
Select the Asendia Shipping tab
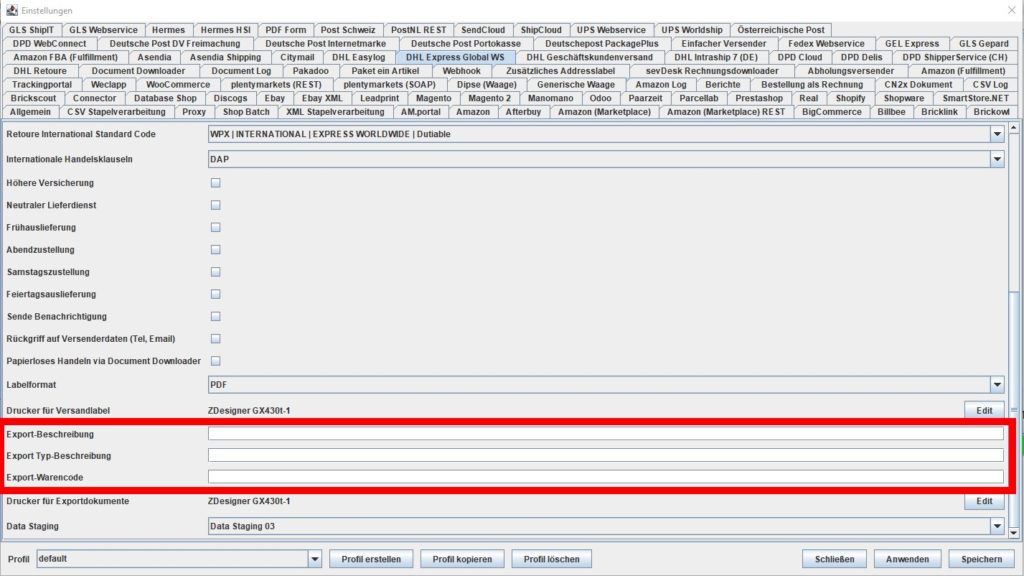coord(225,57)
